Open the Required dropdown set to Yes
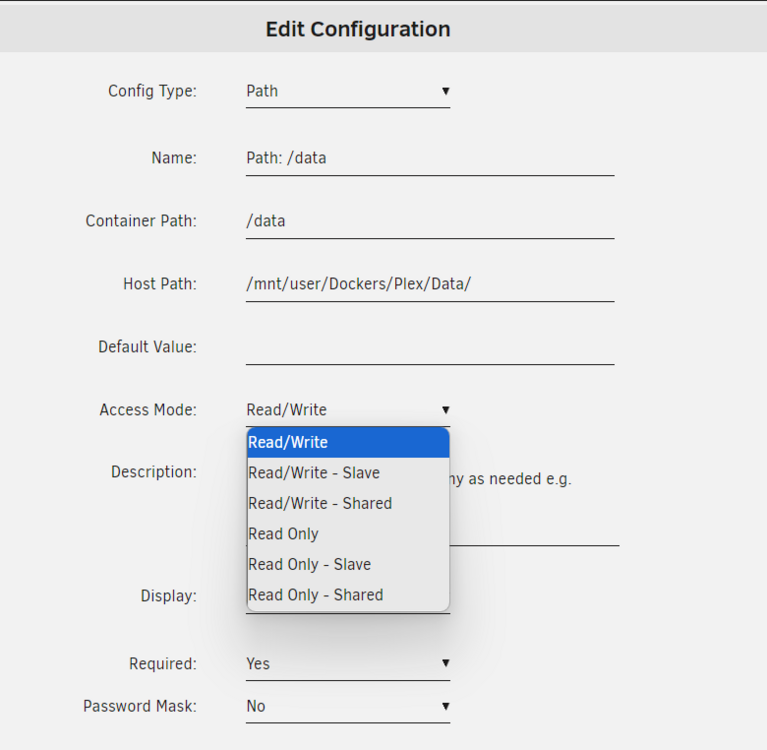Screen dimensions: 767x750 (348, 664)
